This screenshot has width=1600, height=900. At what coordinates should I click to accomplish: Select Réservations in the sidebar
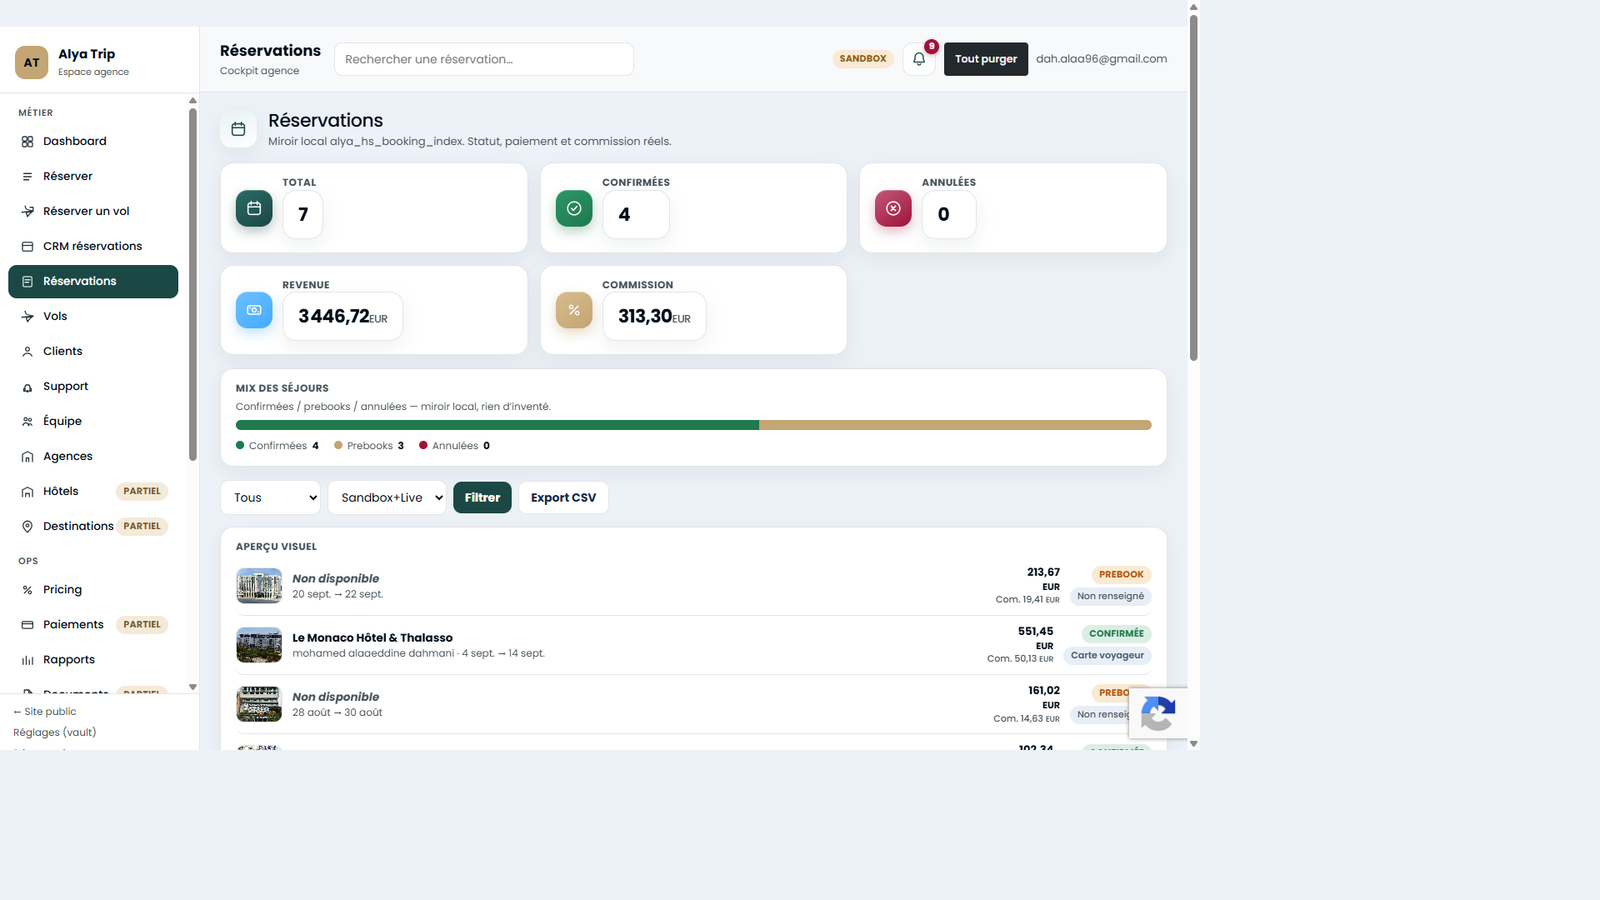(93, 282)
